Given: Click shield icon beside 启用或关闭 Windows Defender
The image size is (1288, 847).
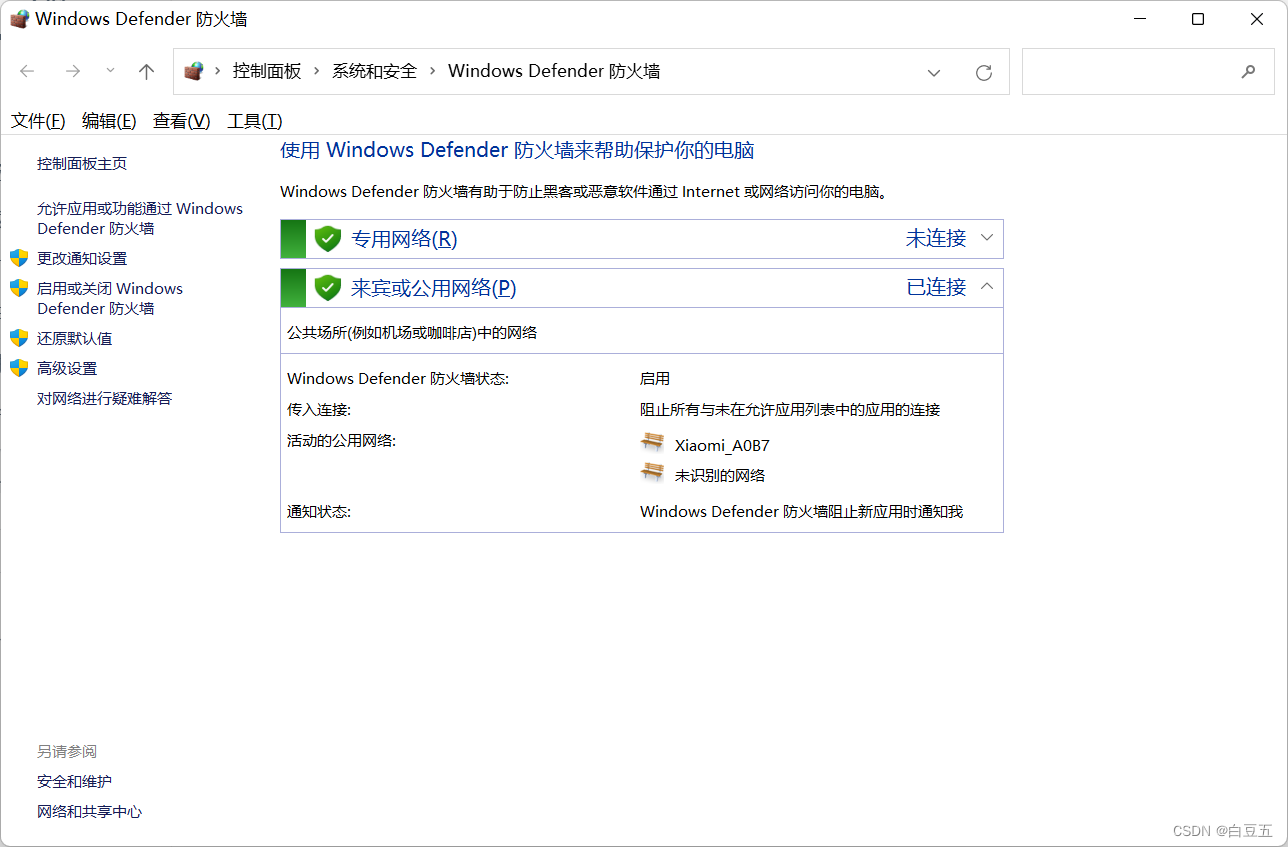Looking at the screenshot, I should click(19, 288).
